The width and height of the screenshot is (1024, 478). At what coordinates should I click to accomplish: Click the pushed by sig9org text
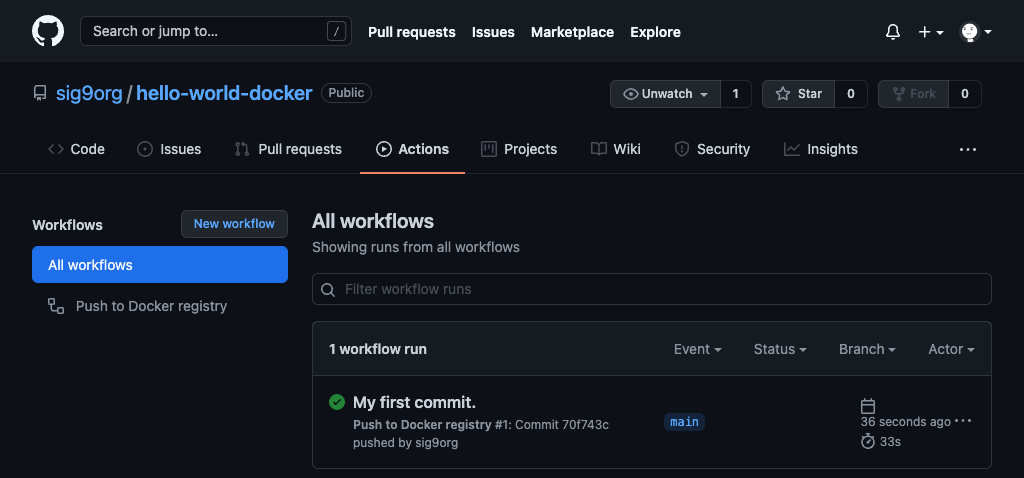[406, 443]
